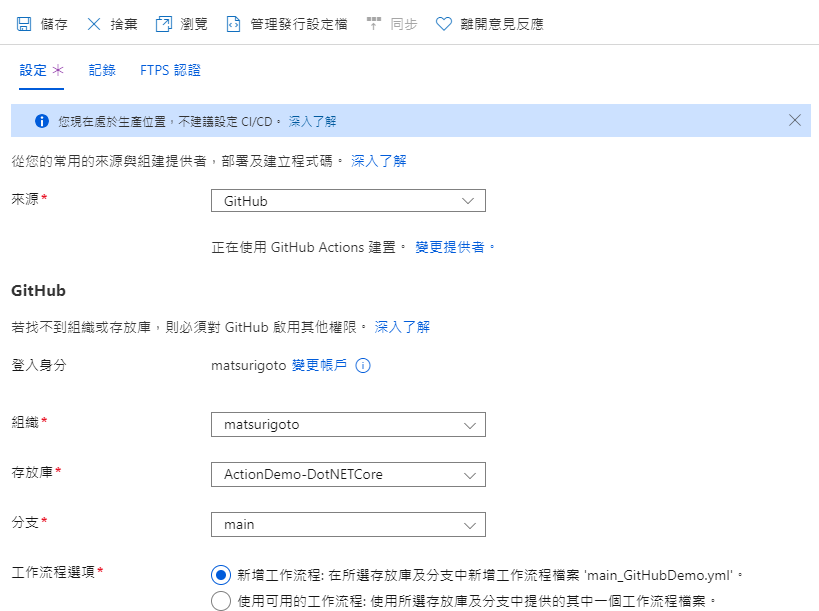Click the 瀏覽 toolbar label
The height and width of the screenshot is (611, 819).
click(194, 24)
